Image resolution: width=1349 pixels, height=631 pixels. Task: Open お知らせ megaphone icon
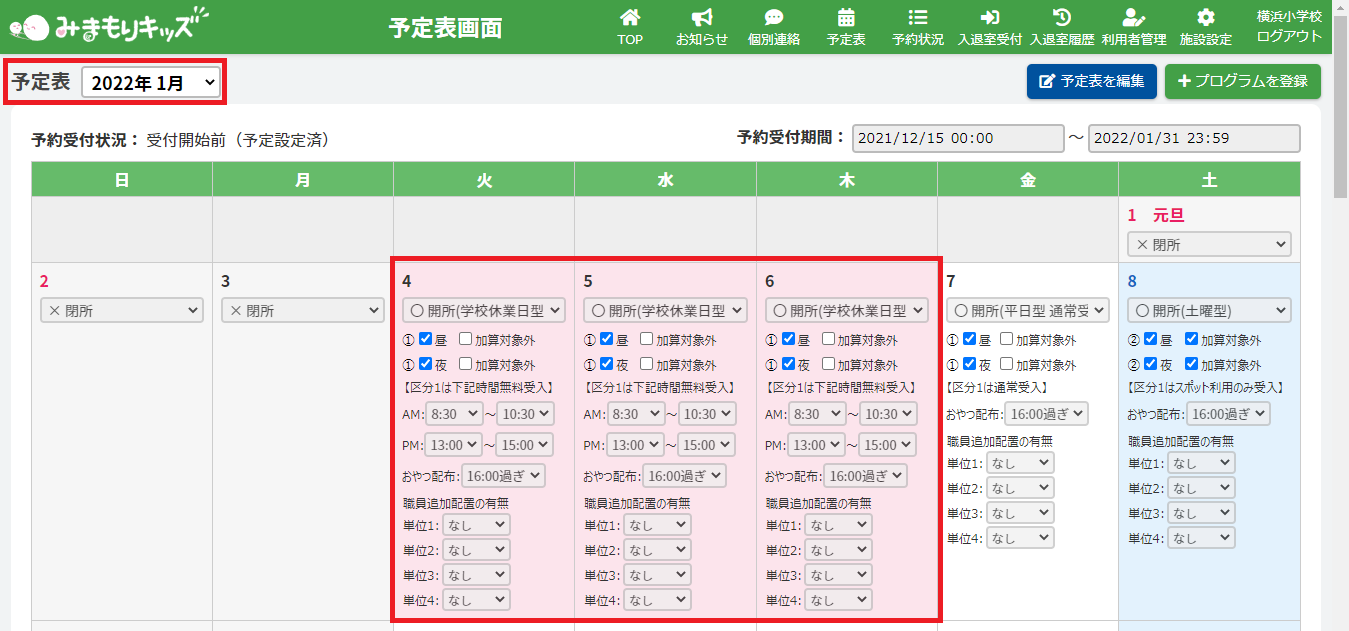(x=702, y=18)
